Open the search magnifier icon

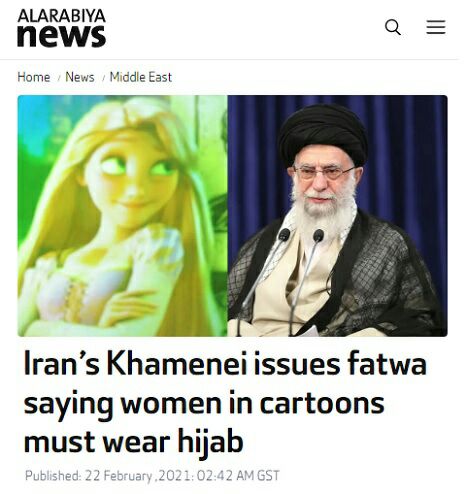pos(393,27)
